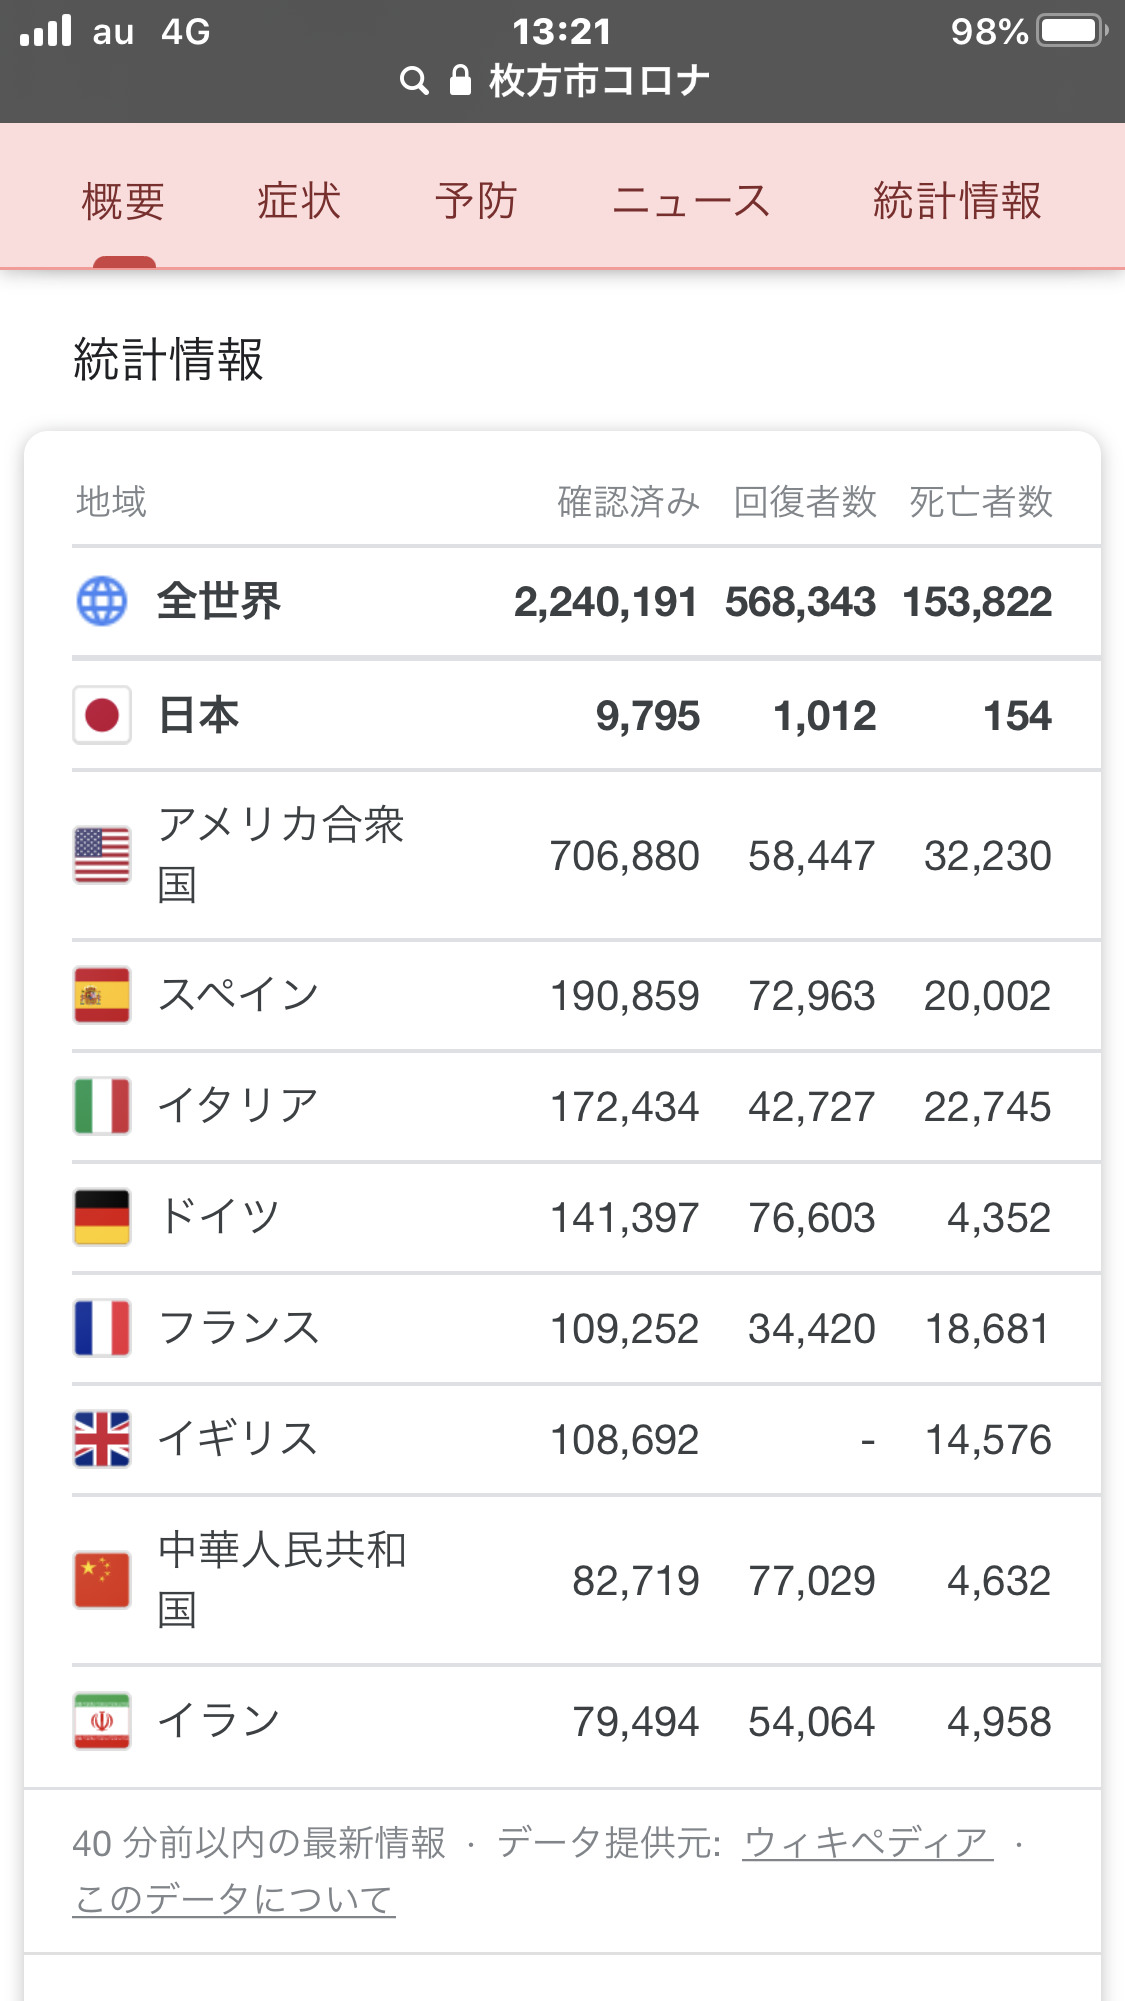Tap the globe icon for worldwide stats
Screen dimensions: 1125x2001
pos(102,602)
